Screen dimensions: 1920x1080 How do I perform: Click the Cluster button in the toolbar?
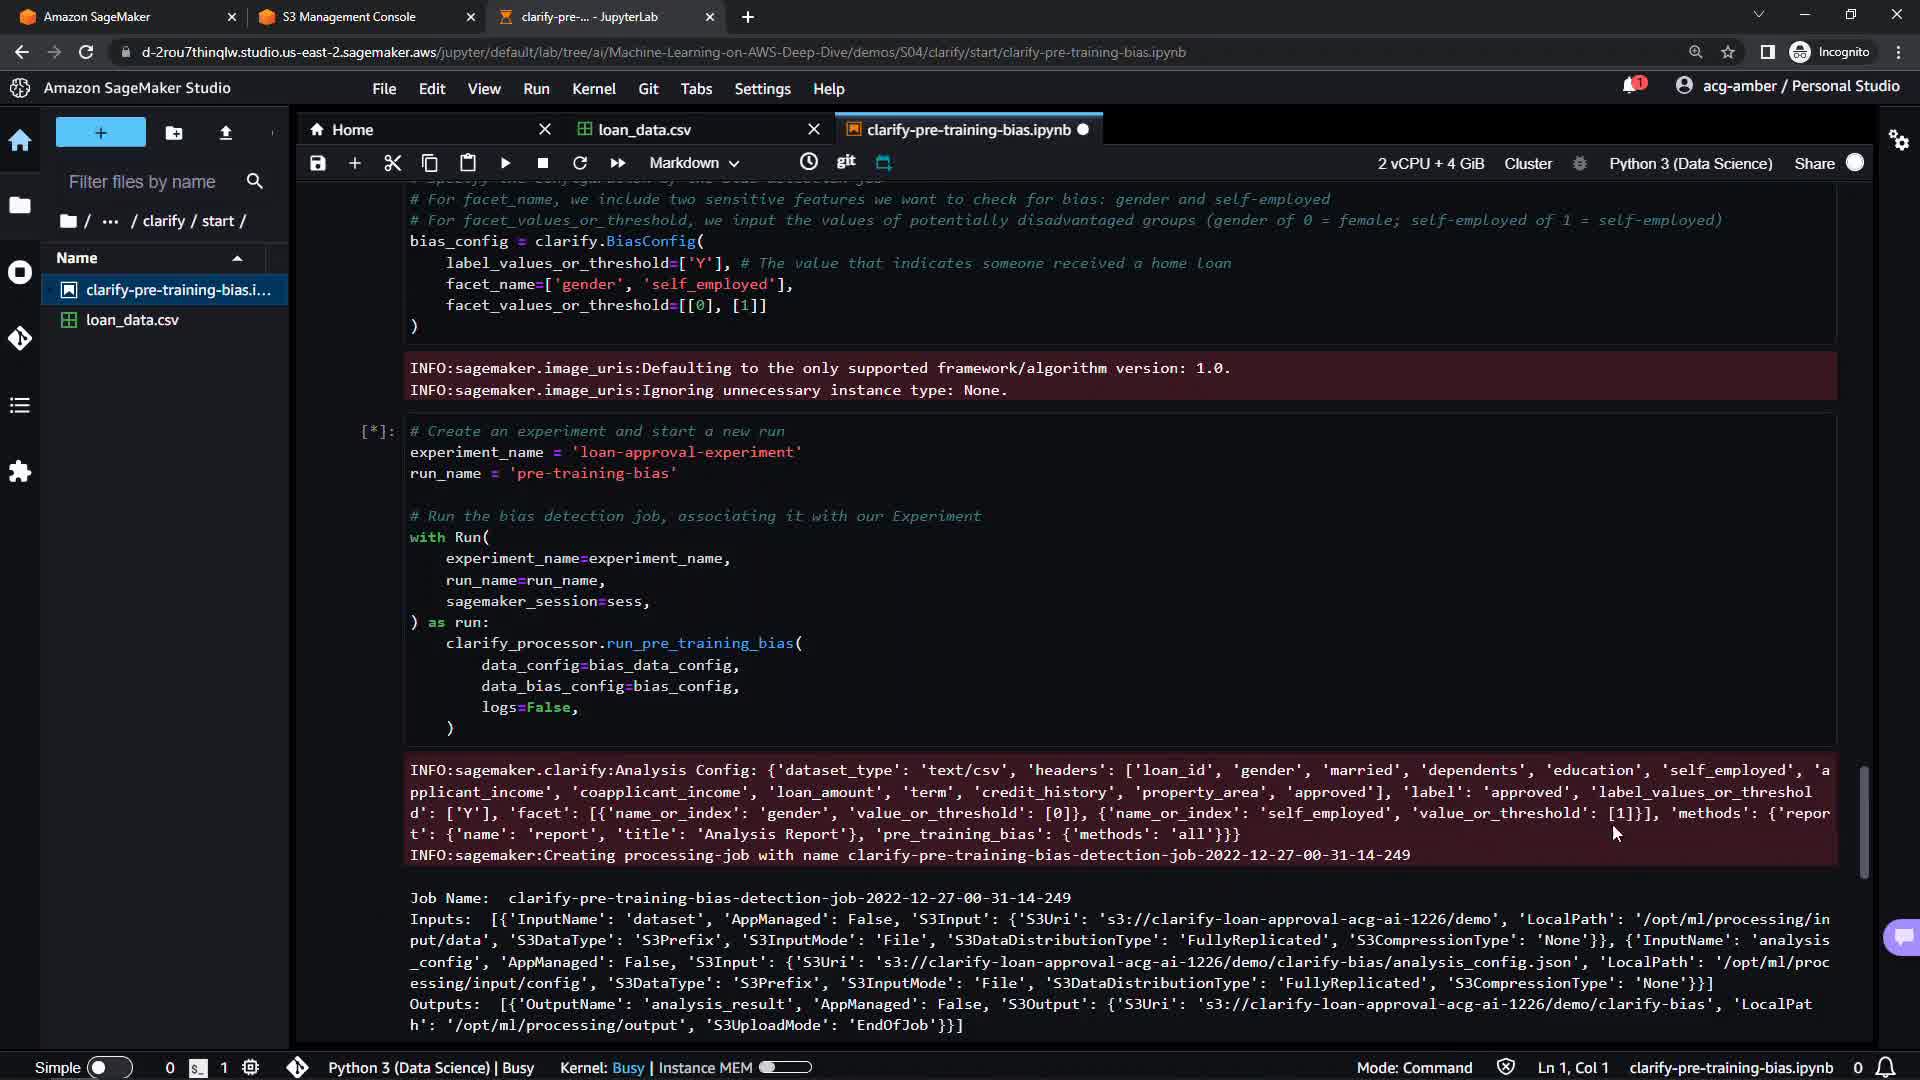pos(1528,163)
